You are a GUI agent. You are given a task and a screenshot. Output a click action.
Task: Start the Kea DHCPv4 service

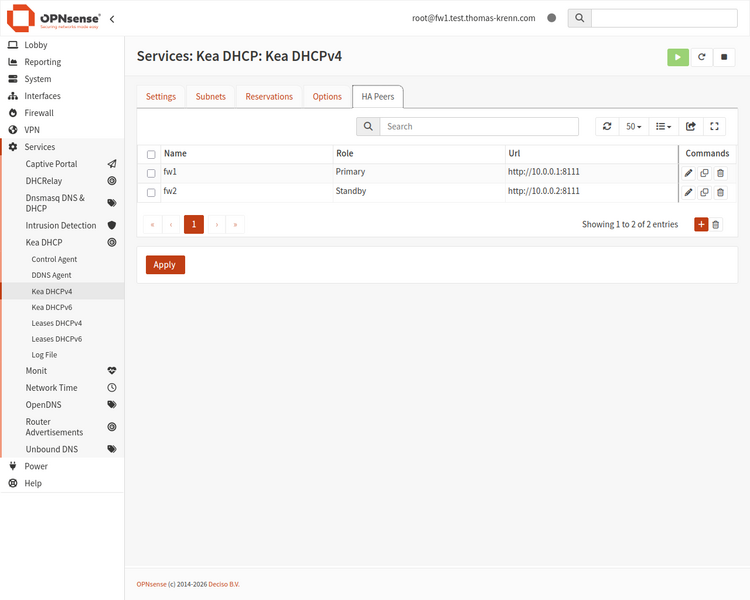678,57
